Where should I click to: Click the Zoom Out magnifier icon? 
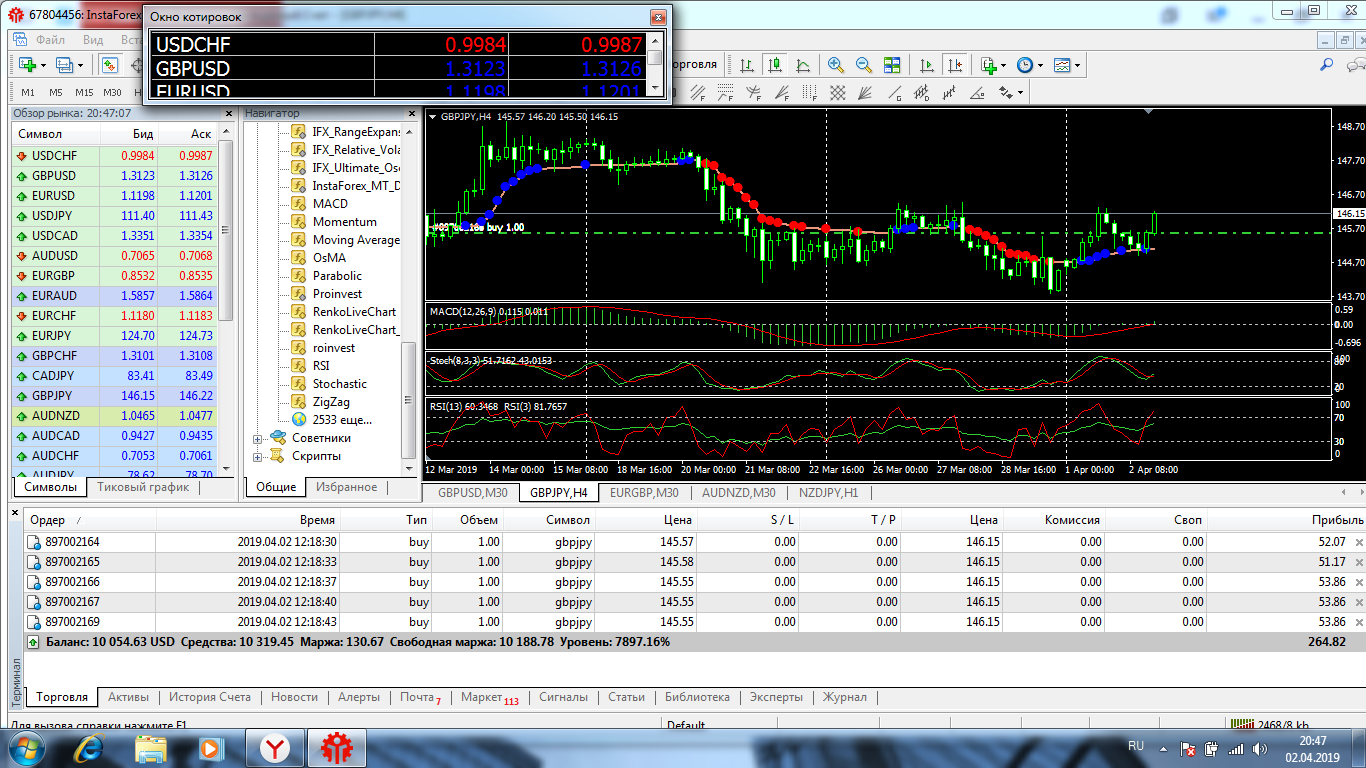(864, 65)
